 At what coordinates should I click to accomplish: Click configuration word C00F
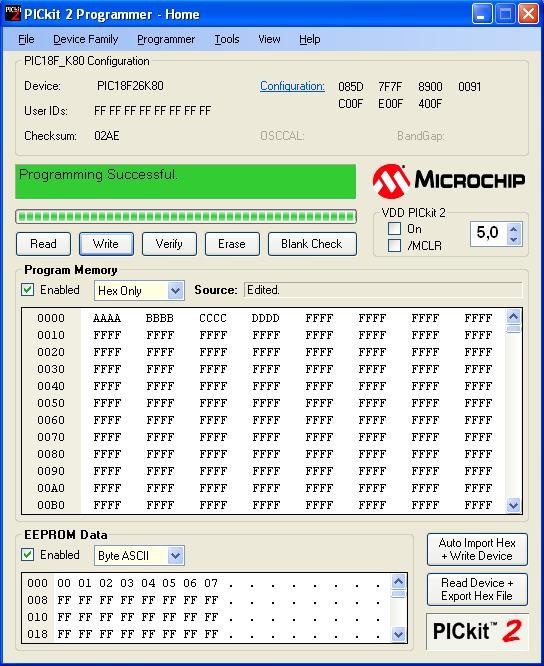pos(351,104)
